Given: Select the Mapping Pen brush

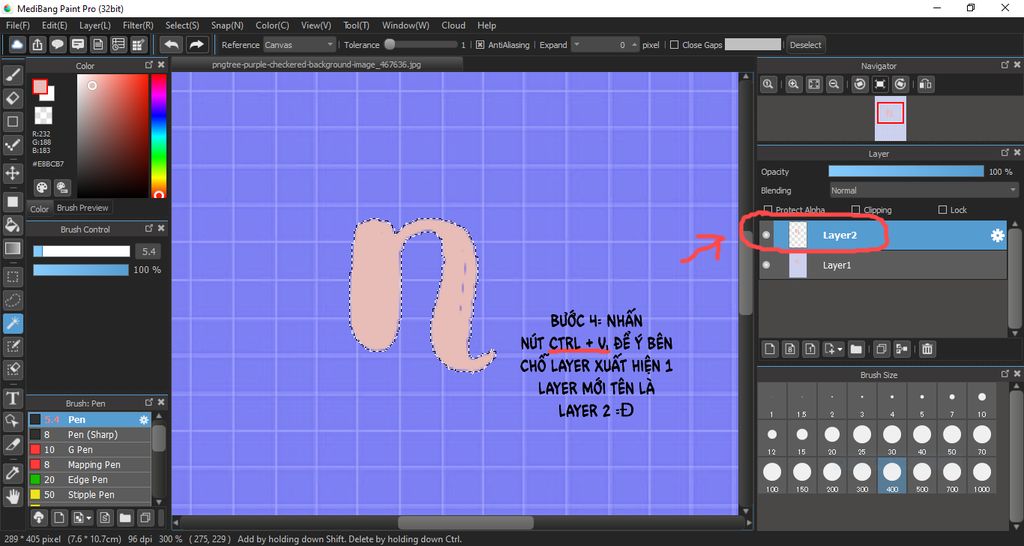Looking at the screenshot, I should pyautogui.click(x=89, y=464).
